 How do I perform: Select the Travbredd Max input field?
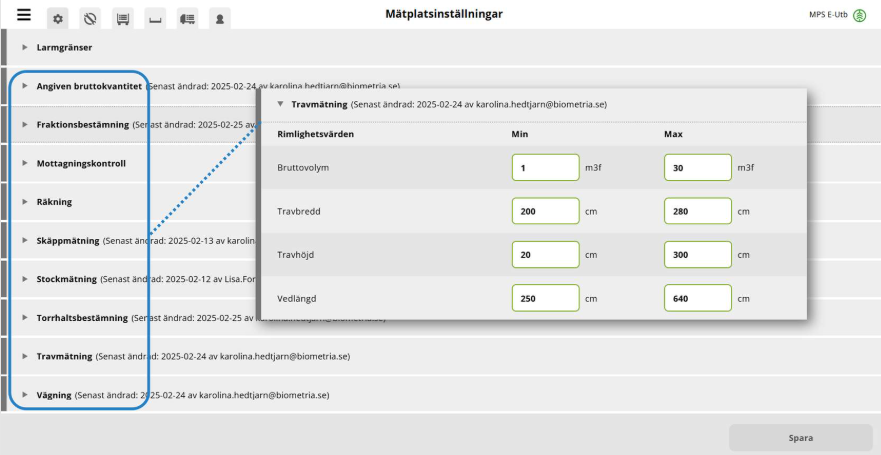(x=697, y=211)
